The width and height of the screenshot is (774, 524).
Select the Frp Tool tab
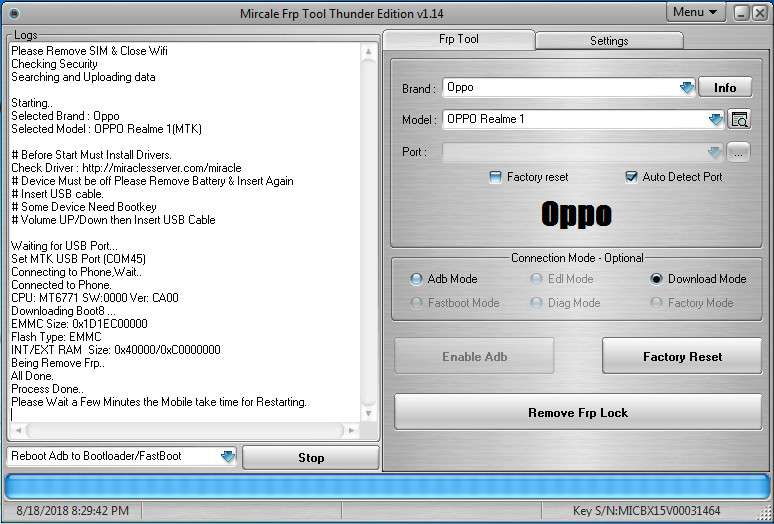pos(459,39)
